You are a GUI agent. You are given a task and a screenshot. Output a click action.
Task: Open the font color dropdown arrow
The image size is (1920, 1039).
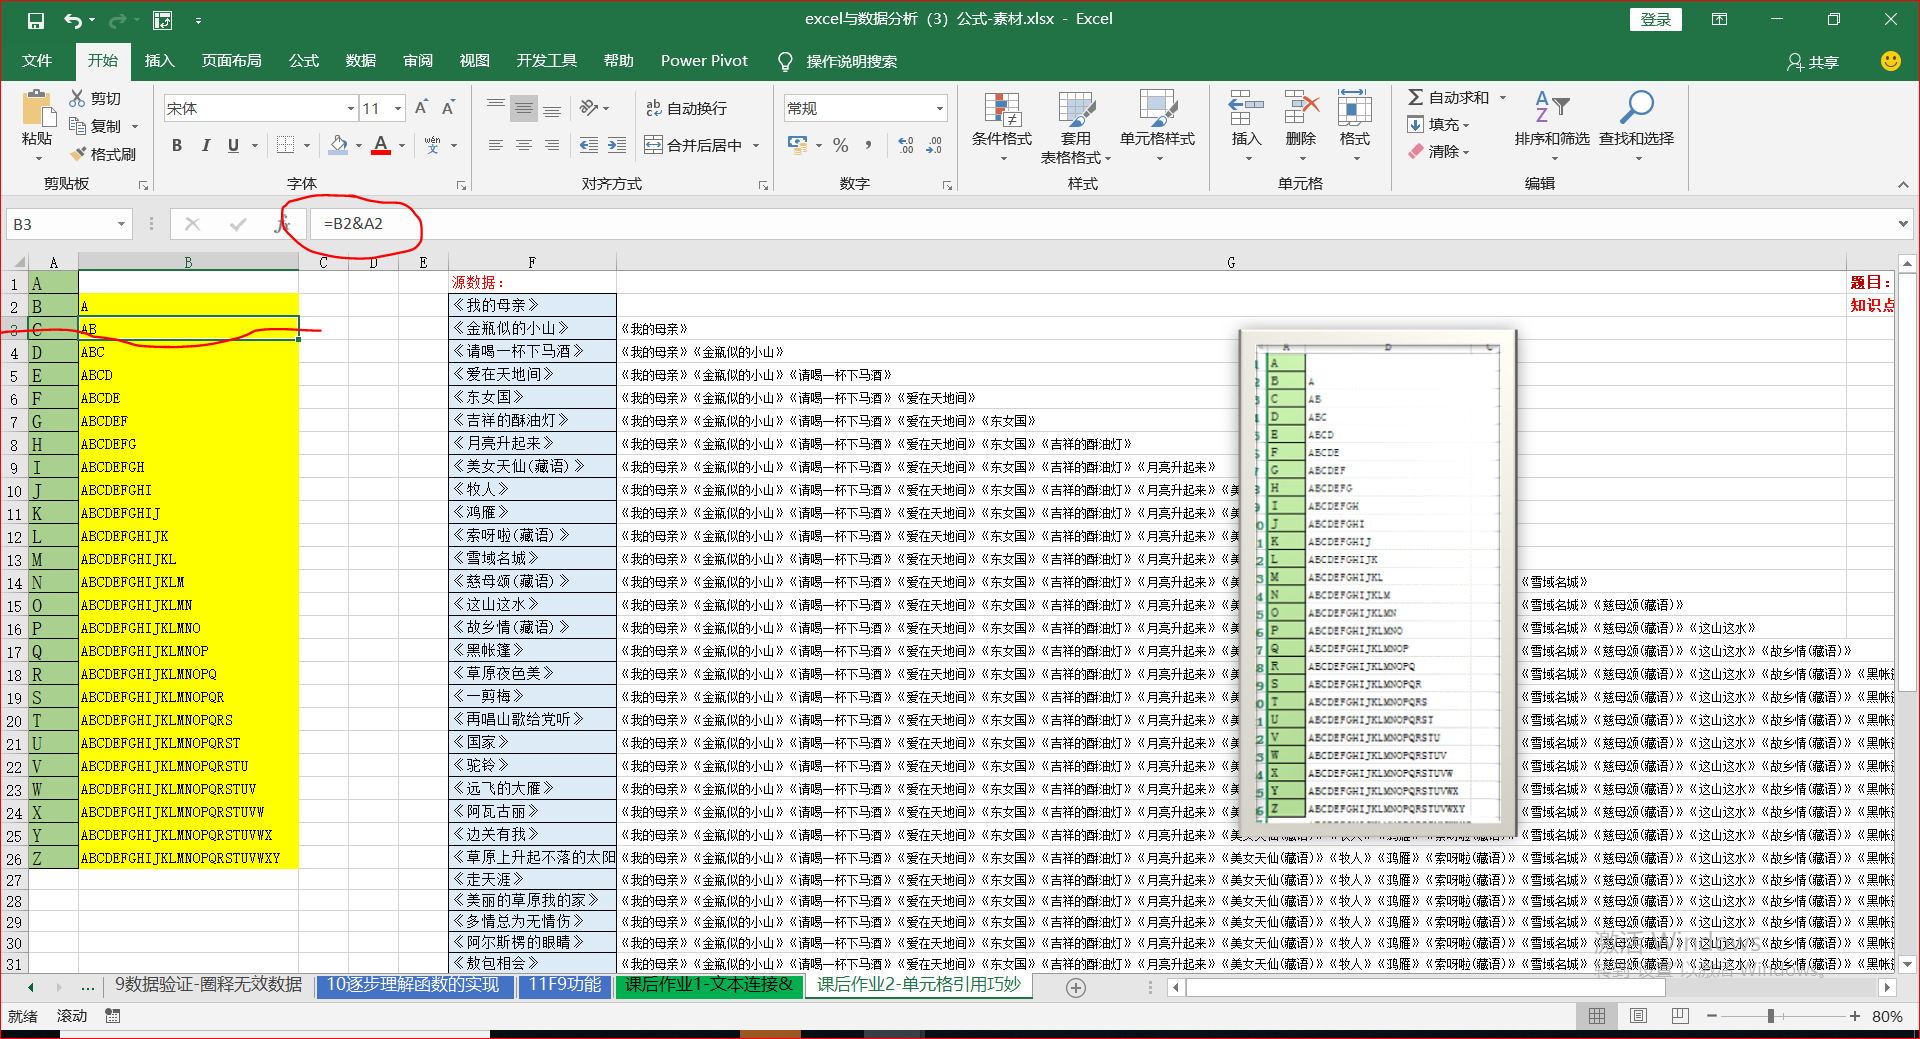coord(402,145)
